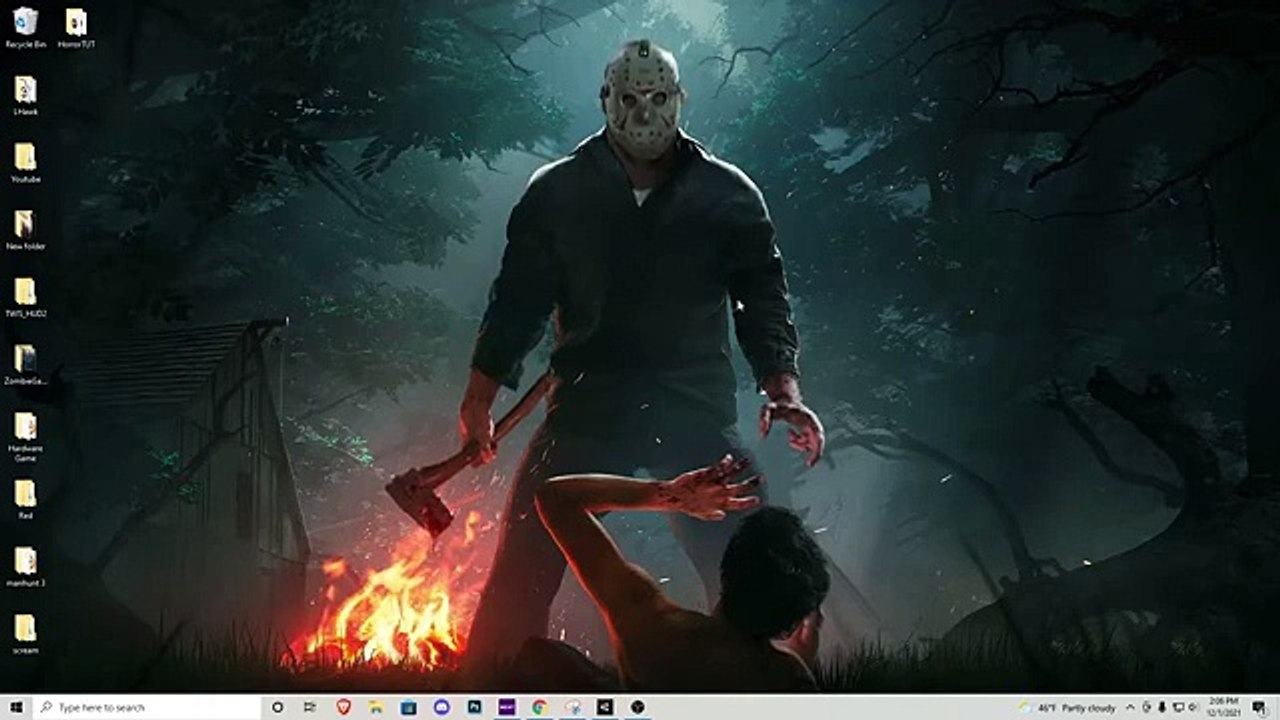Open Discord from the taskbar
The image size is (1280, 720).
(x=442, y=707)
